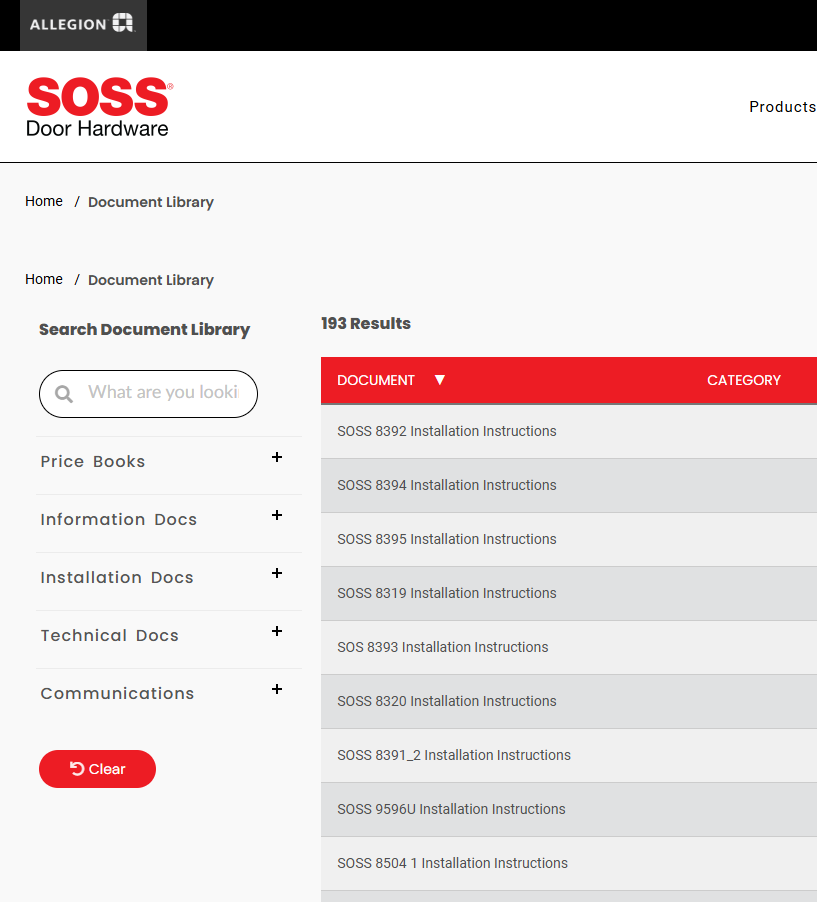This screenshot has width=817, height=902.
Task: Sort by the DOCUMENT column header
Action: [x=376, y=380]
